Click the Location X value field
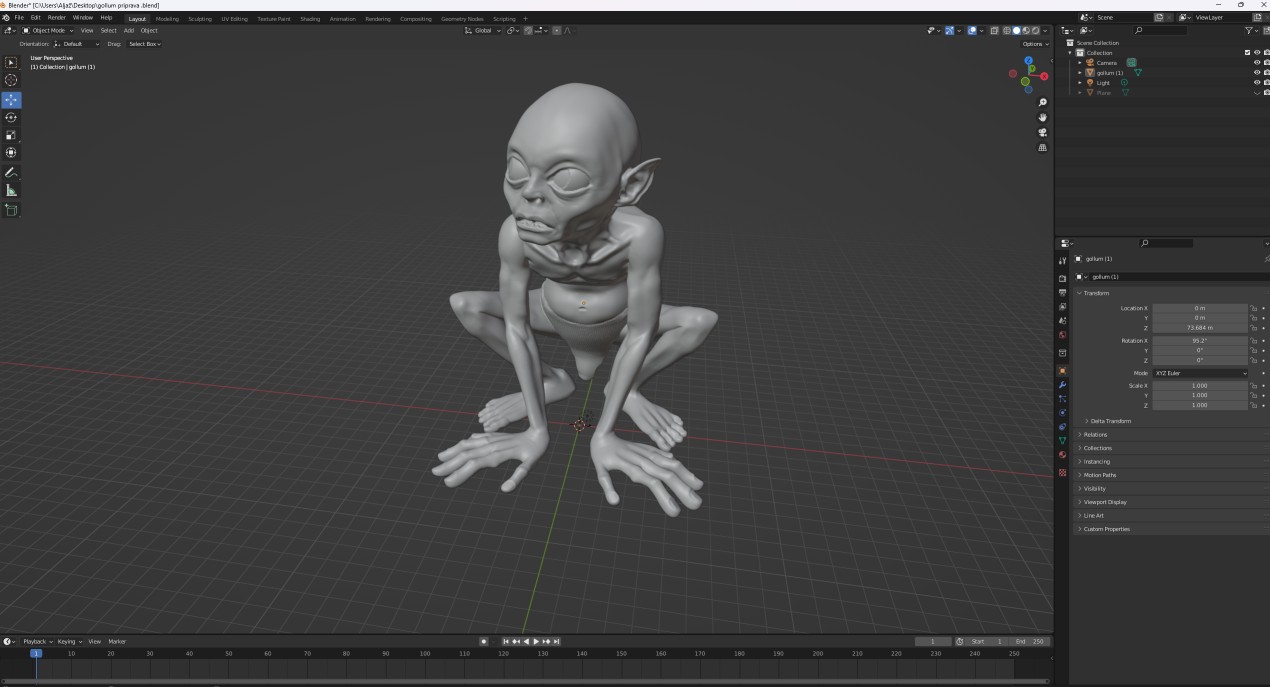Viewport: 1270px width, 687px height. click(x=1199, y=308)
